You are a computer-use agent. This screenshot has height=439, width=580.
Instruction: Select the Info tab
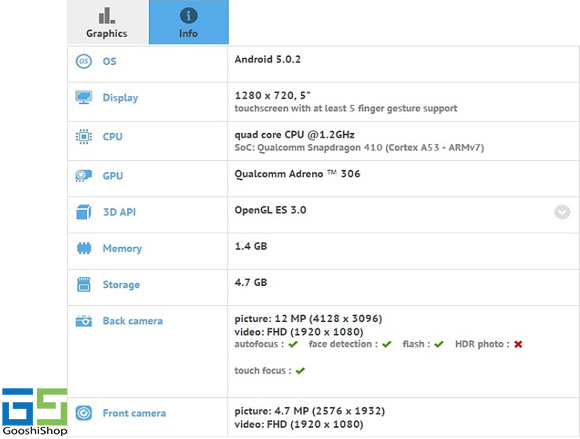click(189, 22)
